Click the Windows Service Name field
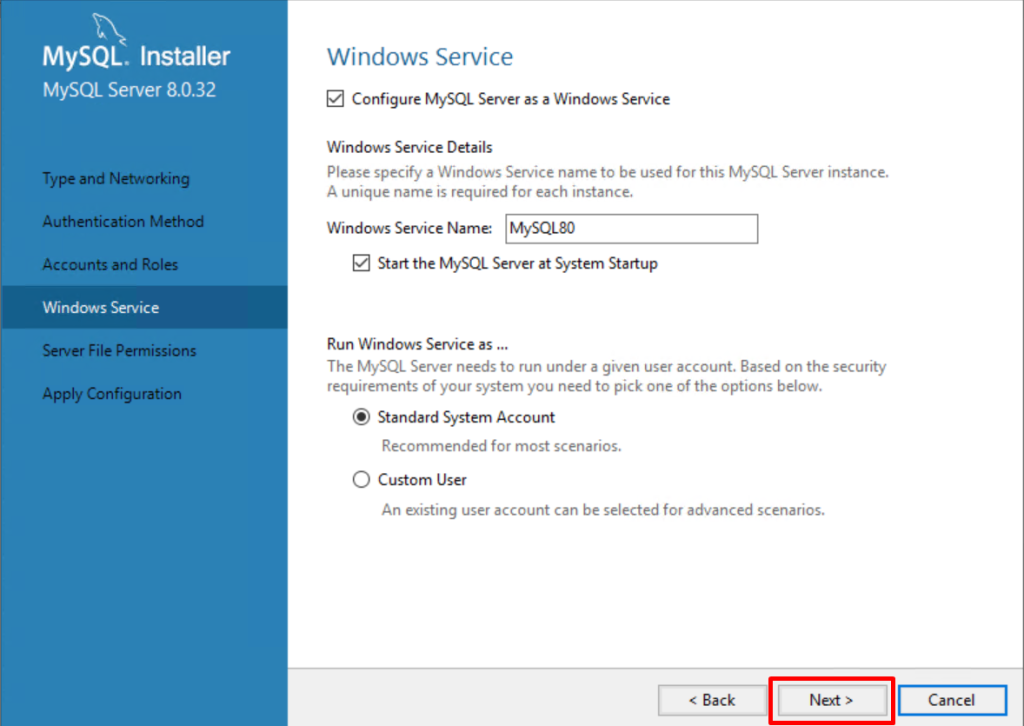 632,229
